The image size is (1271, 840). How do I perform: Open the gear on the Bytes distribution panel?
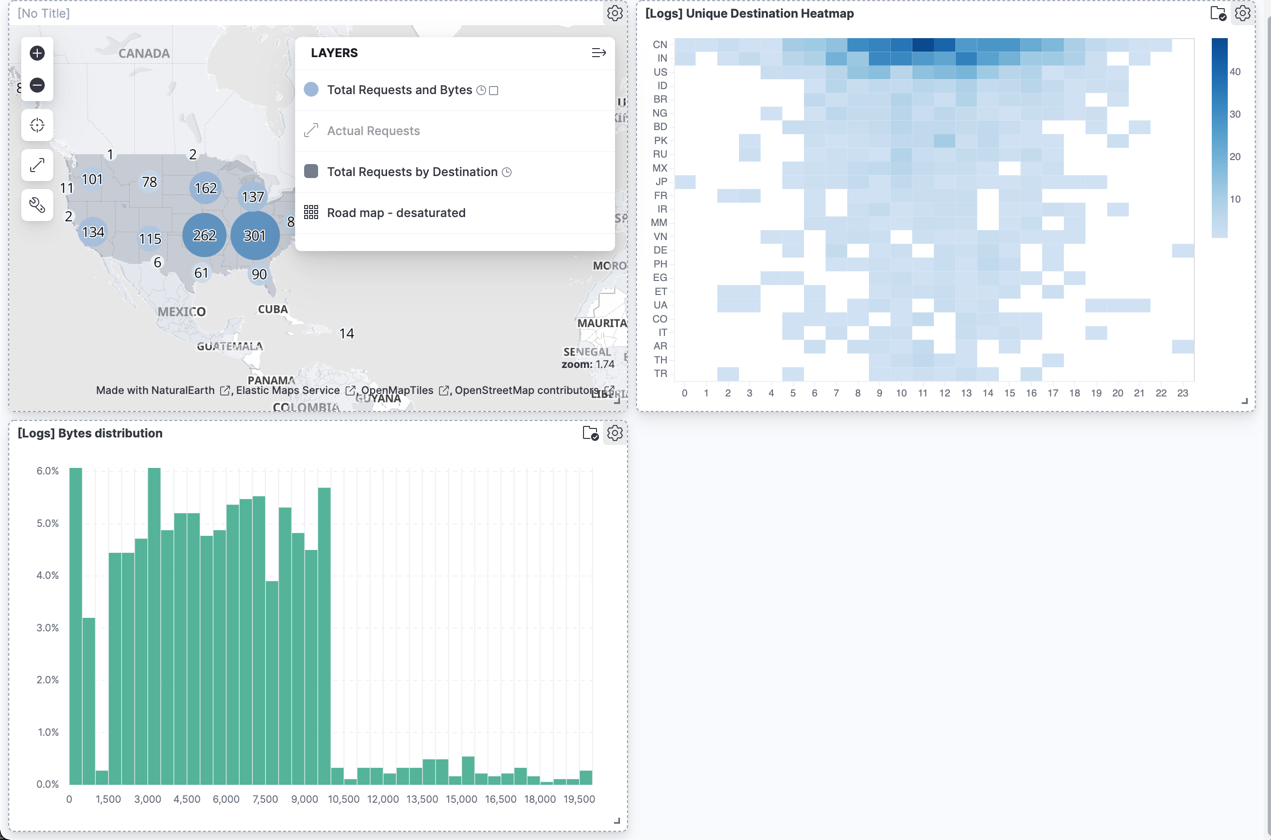pyautogui.click(x=615, y=432)
